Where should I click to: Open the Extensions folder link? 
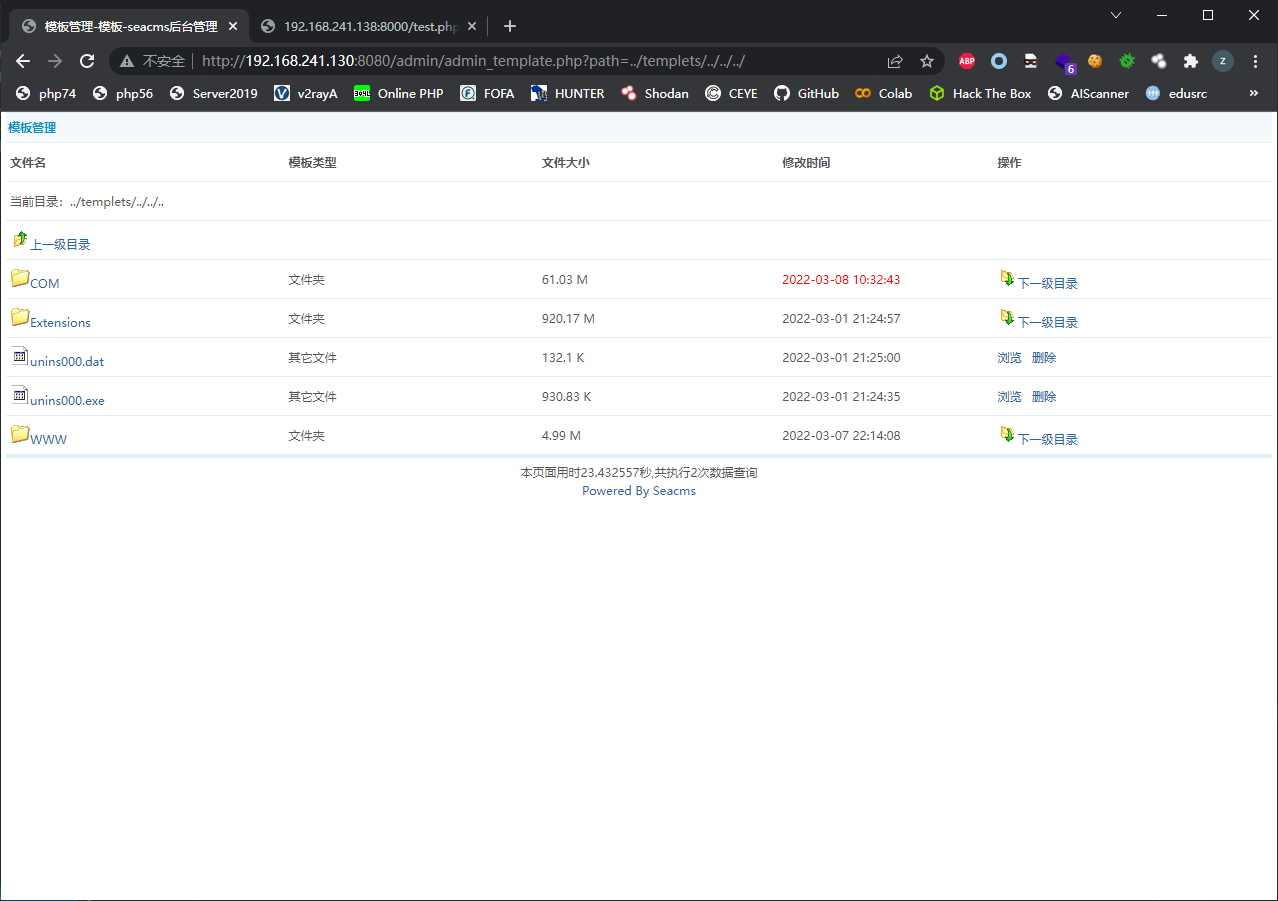coord(60,322)
